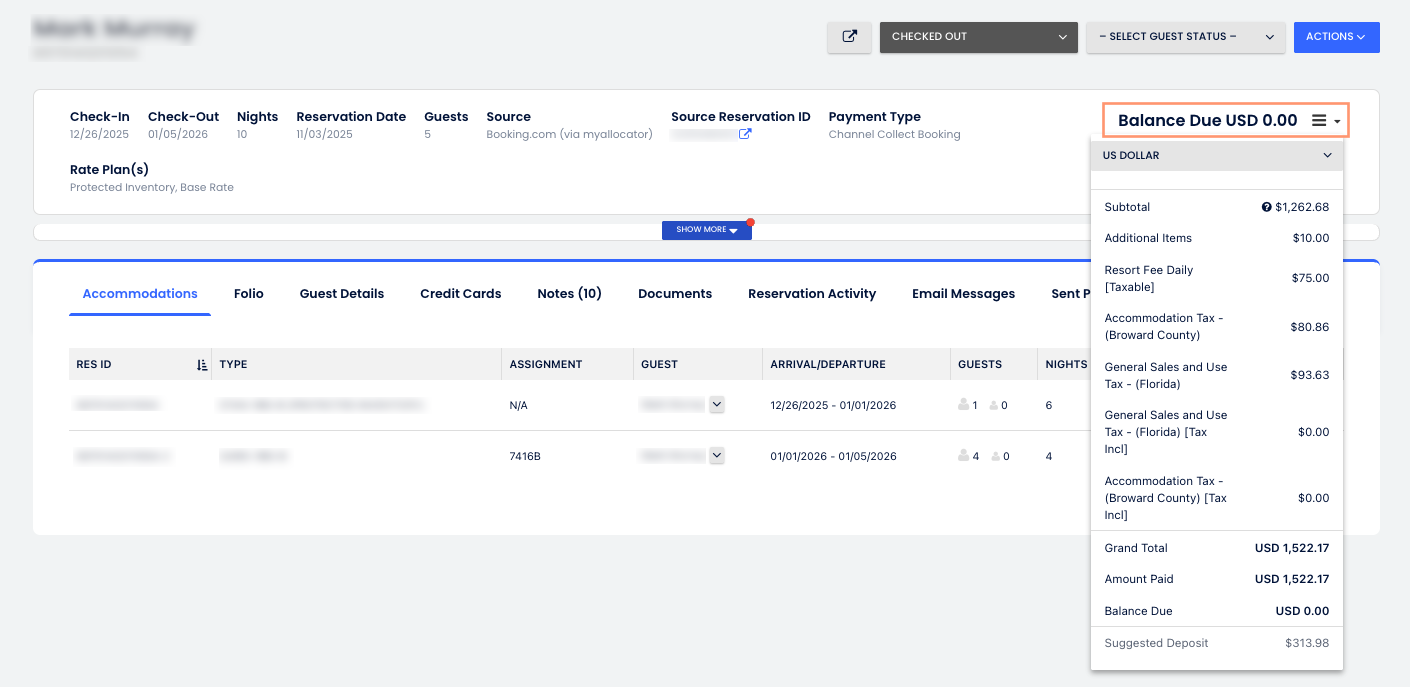Viewport: 1410px width, 687px height.
Task: Open the Credit Cards tab
Action: click(461, 294)
